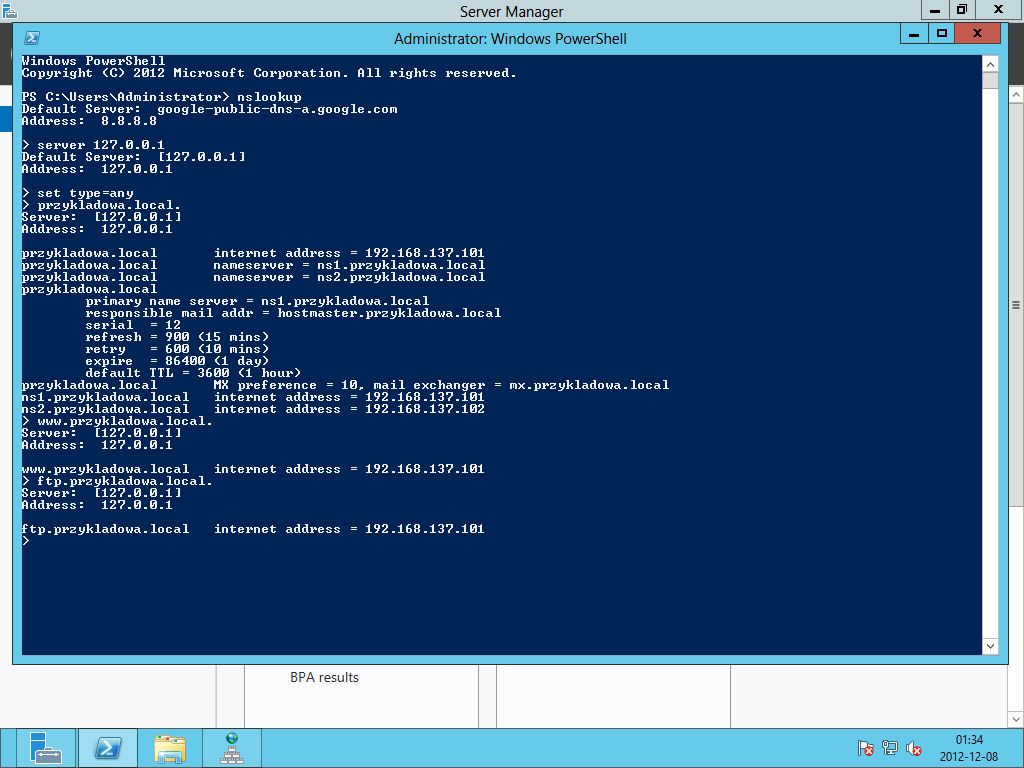Click the 'server 127.0.0.1' command line

coord(93,145)
